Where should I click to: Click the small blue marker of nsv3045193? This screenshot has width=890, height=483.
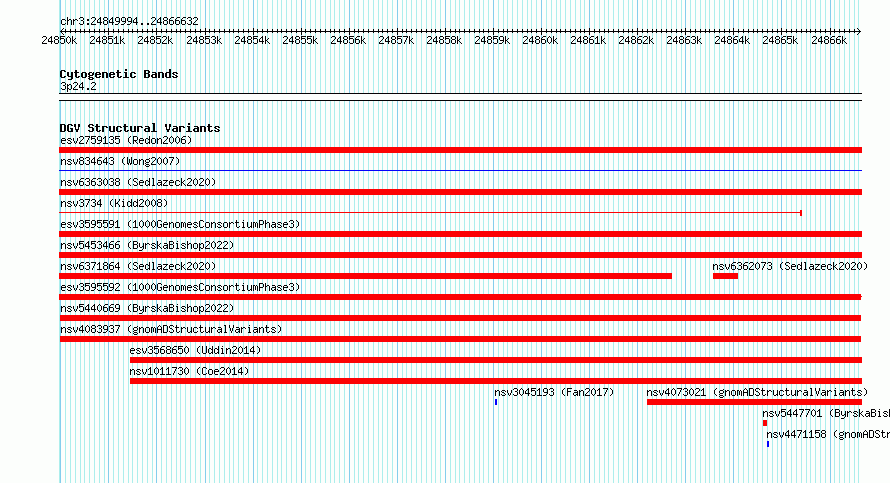click(x=496, y=402)
